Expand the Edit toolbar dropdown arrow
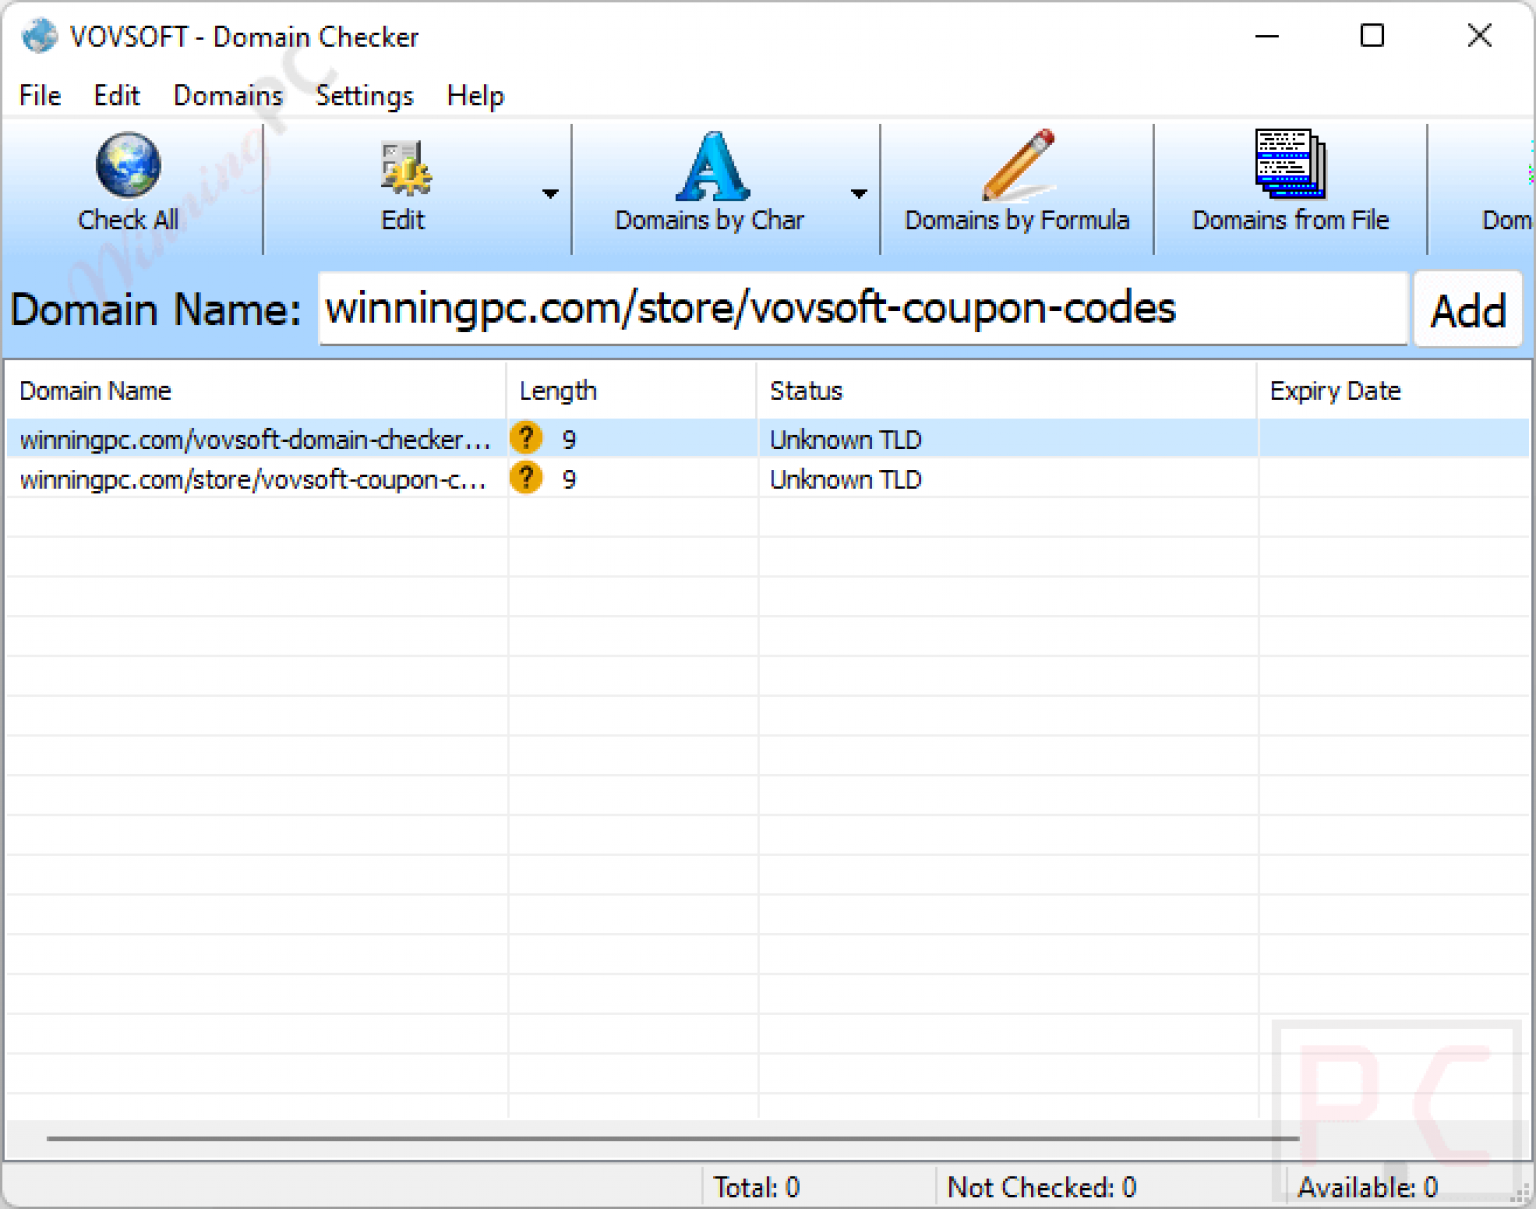 (x=549, y=195)
